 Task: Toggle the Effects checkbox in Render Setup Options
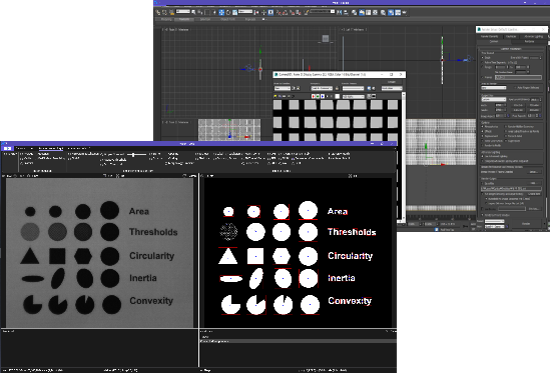tap(482, 131)
